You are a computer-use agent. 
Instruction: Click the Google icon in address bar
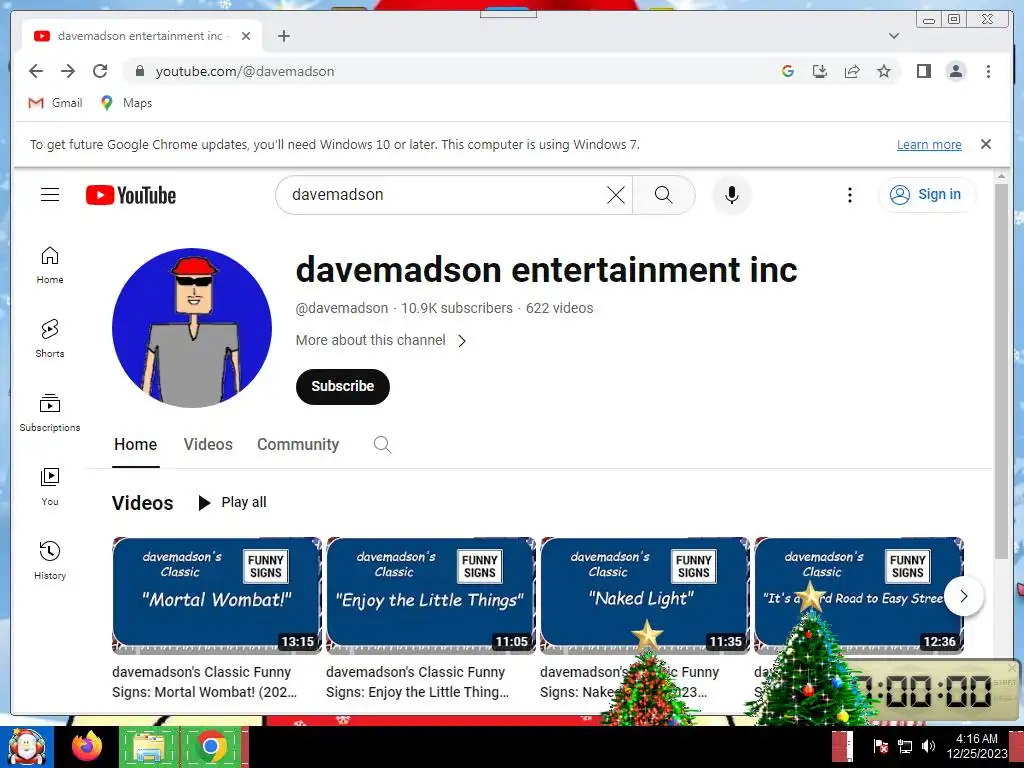point(788,71)
